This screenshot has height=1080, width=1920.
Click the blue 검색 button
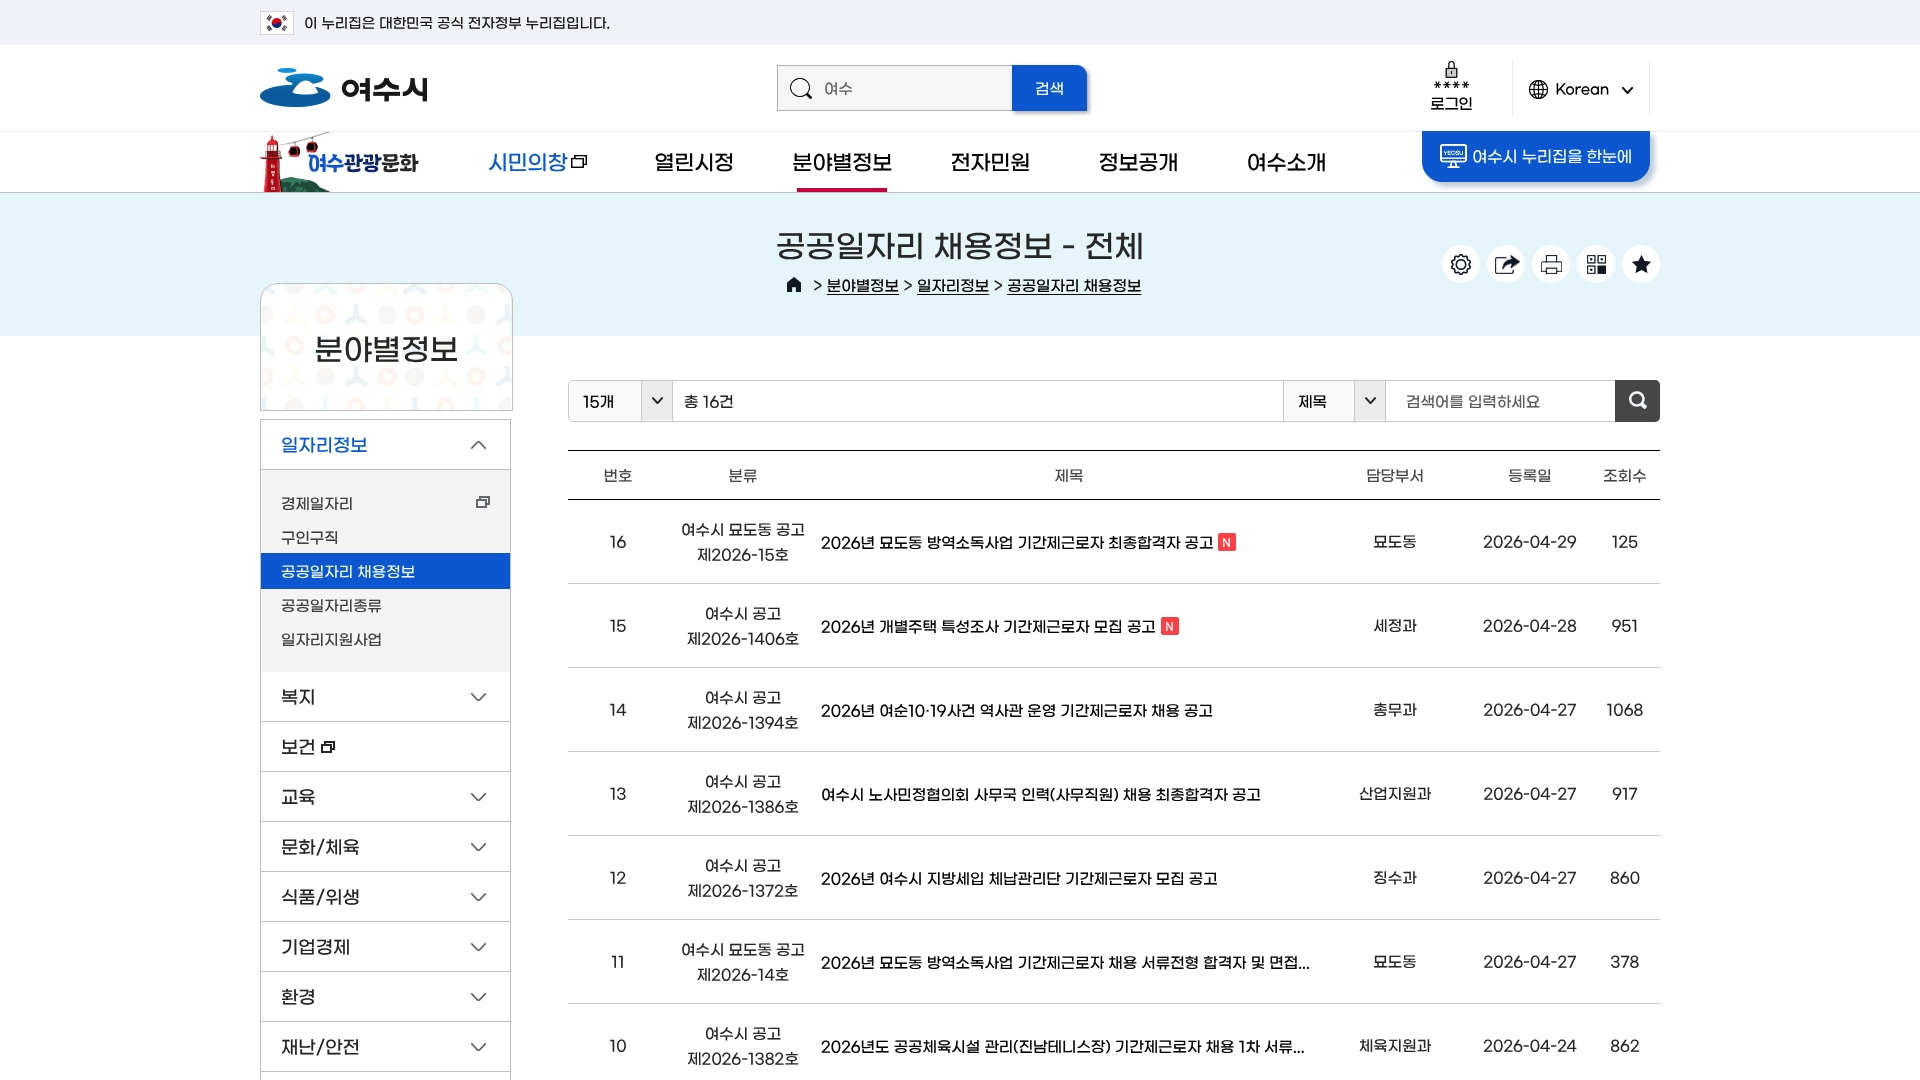[1049, 88]
